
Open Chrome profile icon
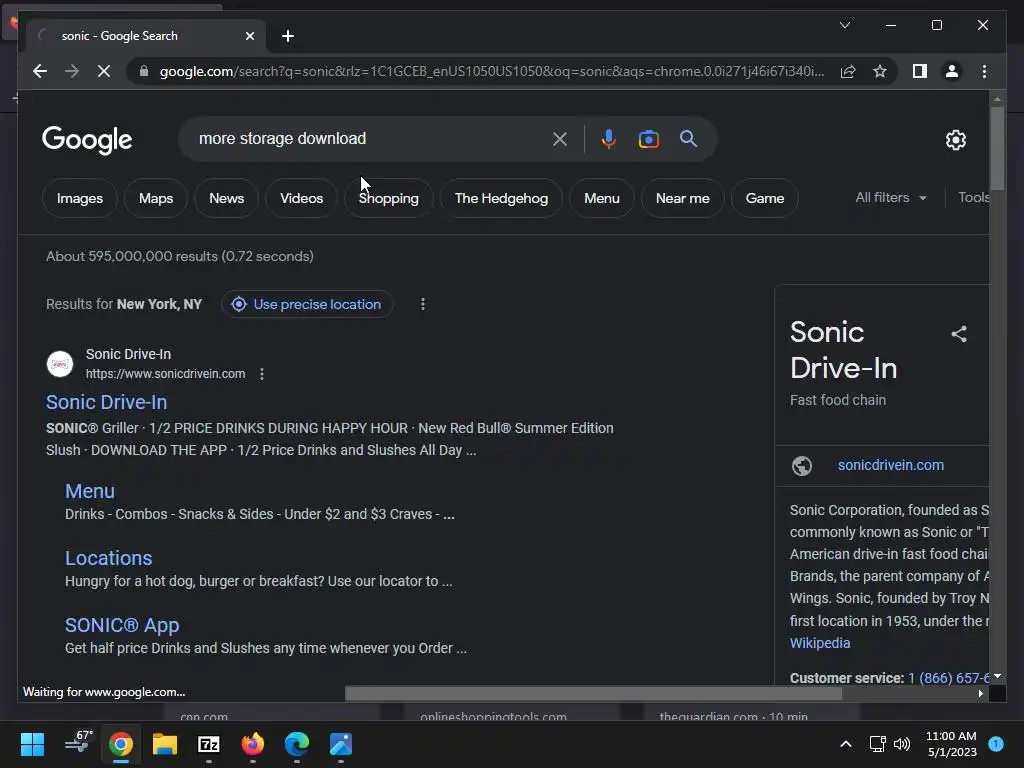[x=952, y=71]
